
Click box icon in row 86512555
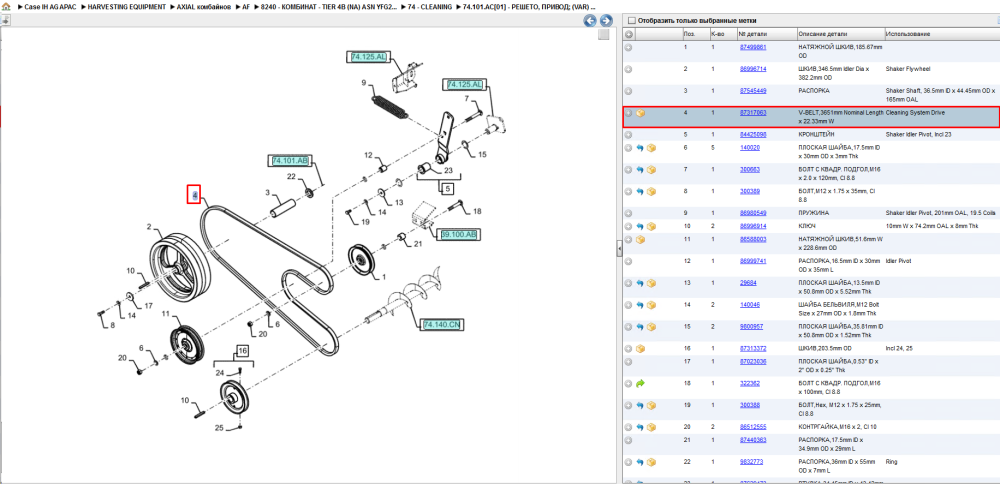click(651, 427)
